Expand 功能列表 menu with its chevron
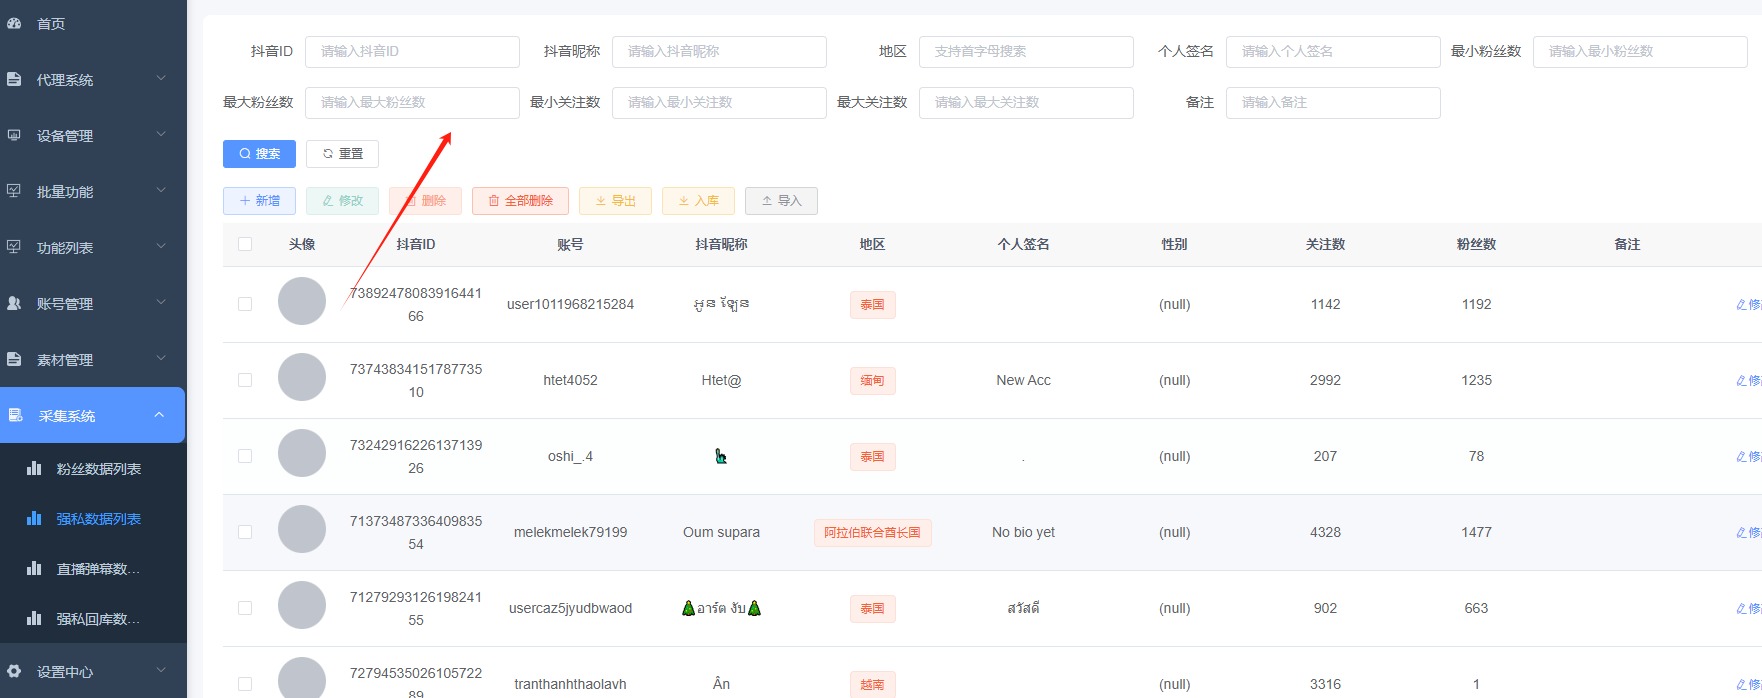 coord(161,246)
